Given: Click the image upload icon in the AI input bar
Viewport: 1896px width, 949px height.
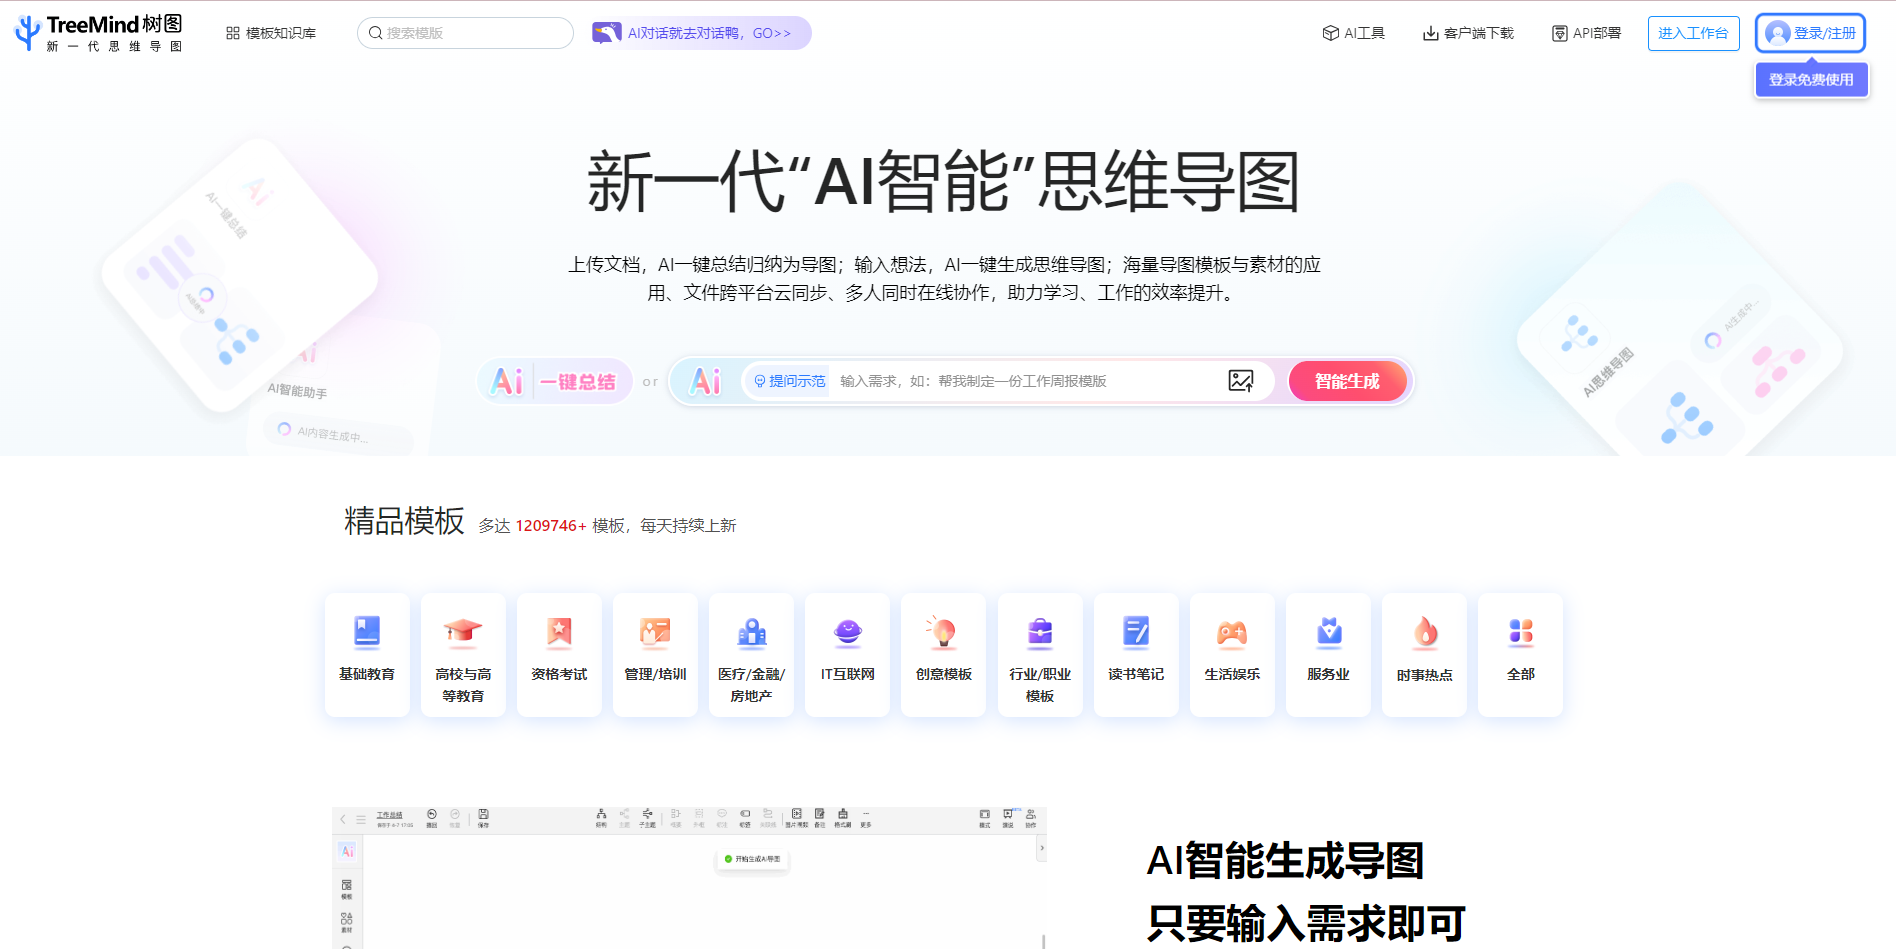Looking at the screenshot, I should pyautogui.click(x=1242, y=381).
